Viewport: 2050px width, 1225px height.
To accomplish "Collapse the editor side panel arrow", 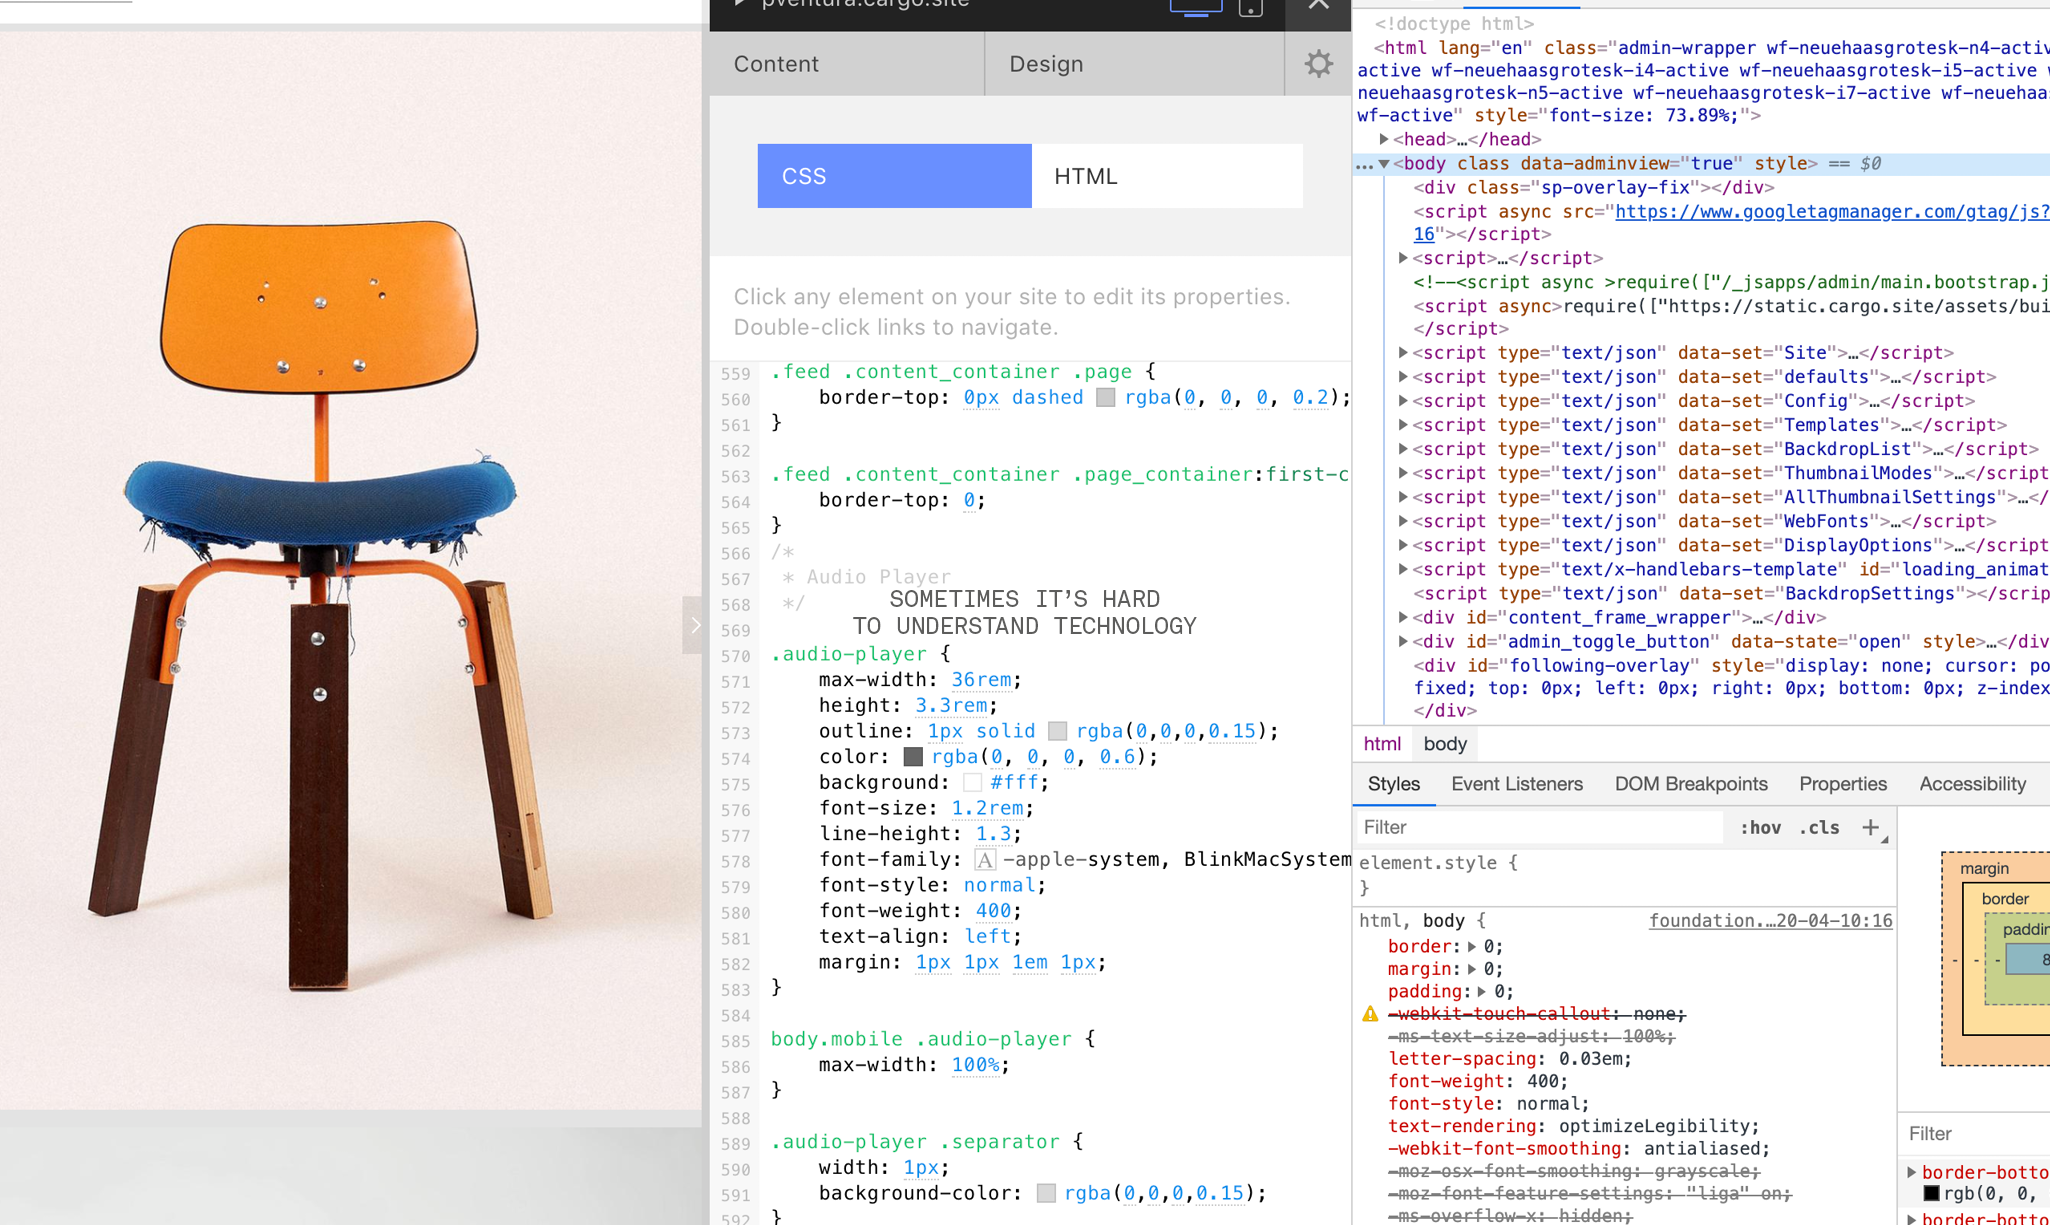I will click(694, 625).
